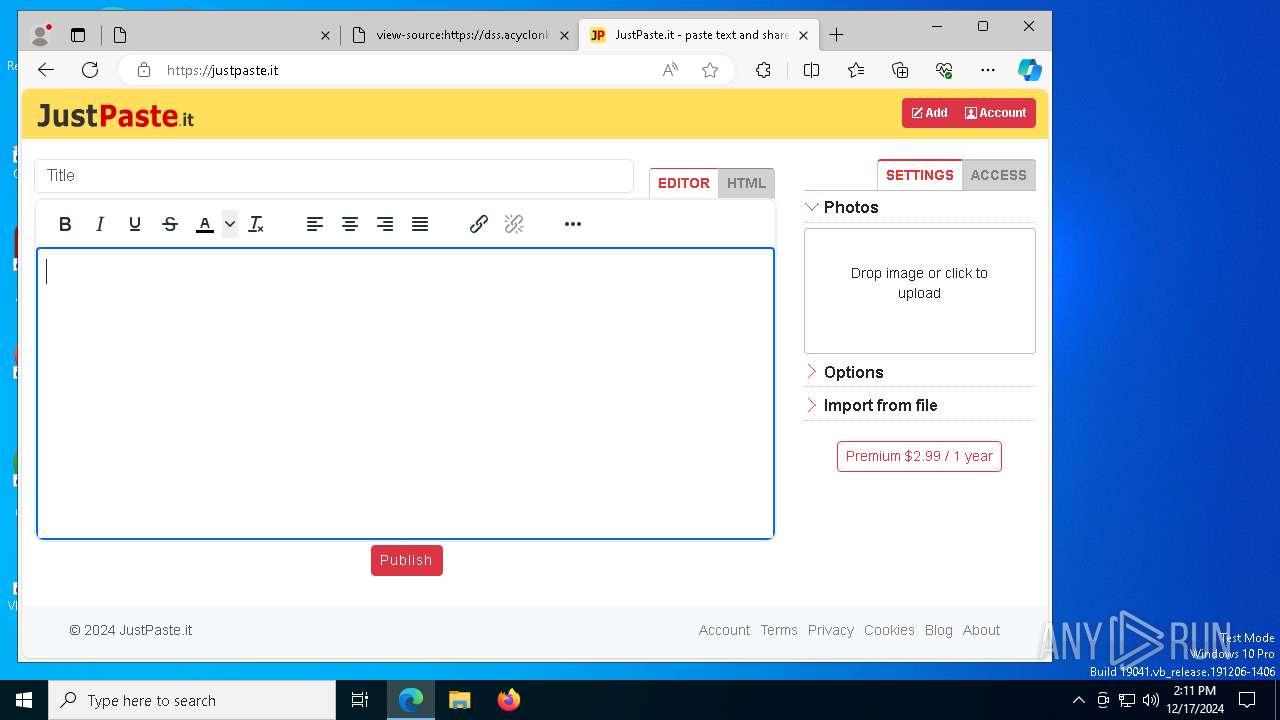Focus the main paste text area

[x=406, y=393]
